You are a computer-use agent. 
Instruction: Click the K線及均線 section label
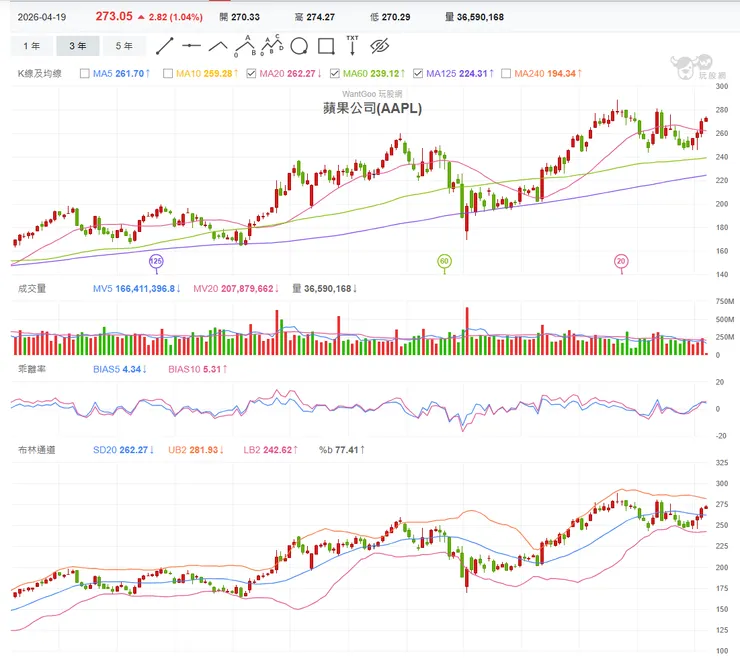pos(40,74)
